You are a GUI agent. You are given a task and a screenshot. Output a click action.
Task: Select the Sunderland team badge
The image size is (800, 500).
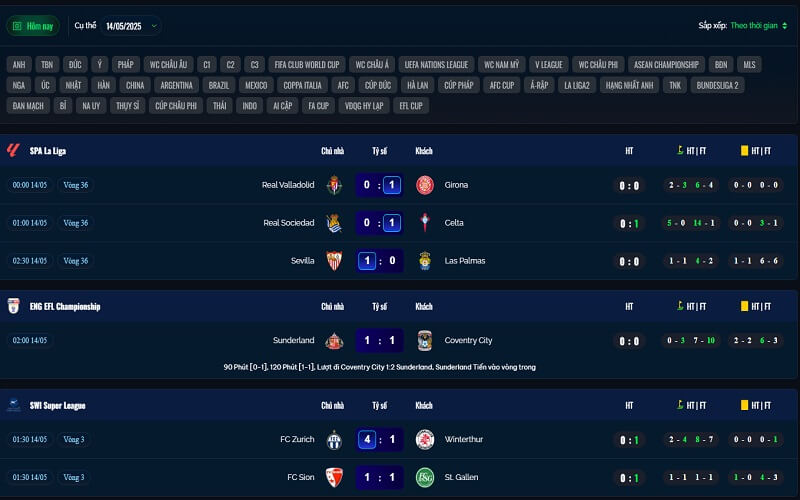[334, 340]
